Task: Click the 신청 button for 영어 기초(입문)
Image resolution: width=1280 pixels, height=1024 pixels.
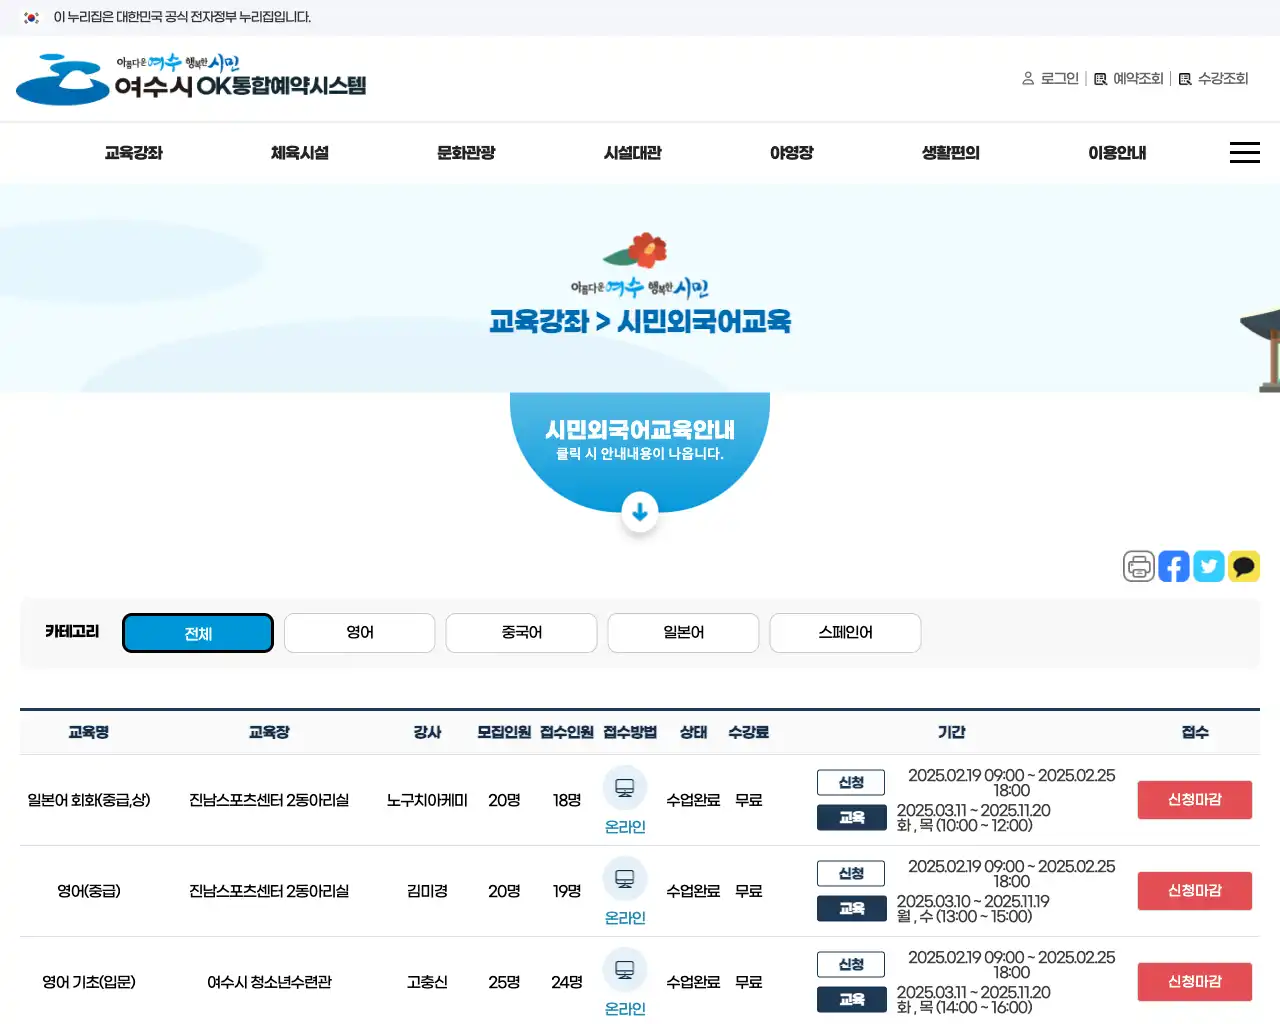Action: coord(851,964)
